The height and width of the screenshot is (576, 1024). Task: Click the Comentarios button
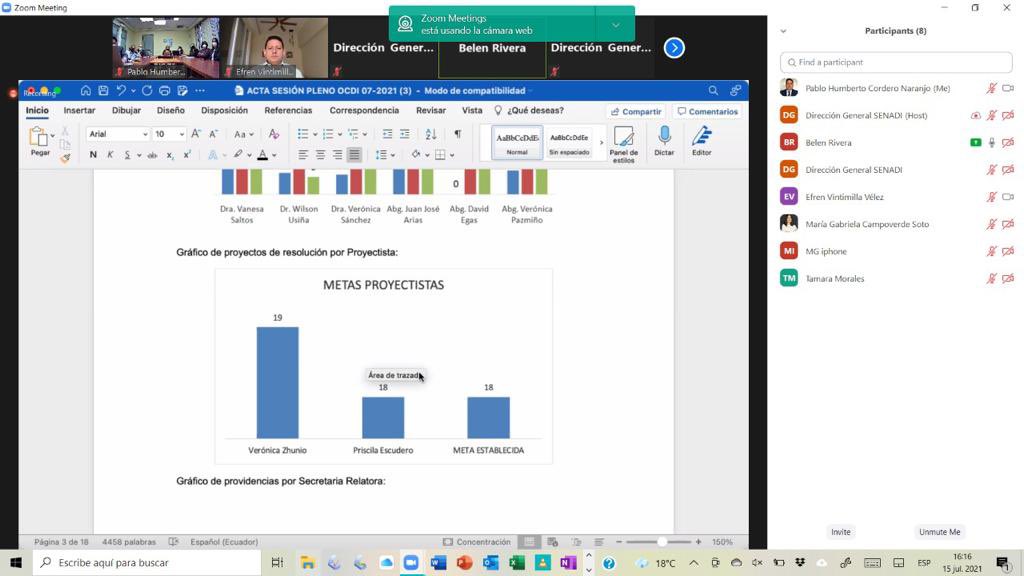pyautogui.click(x=708, y=112)
